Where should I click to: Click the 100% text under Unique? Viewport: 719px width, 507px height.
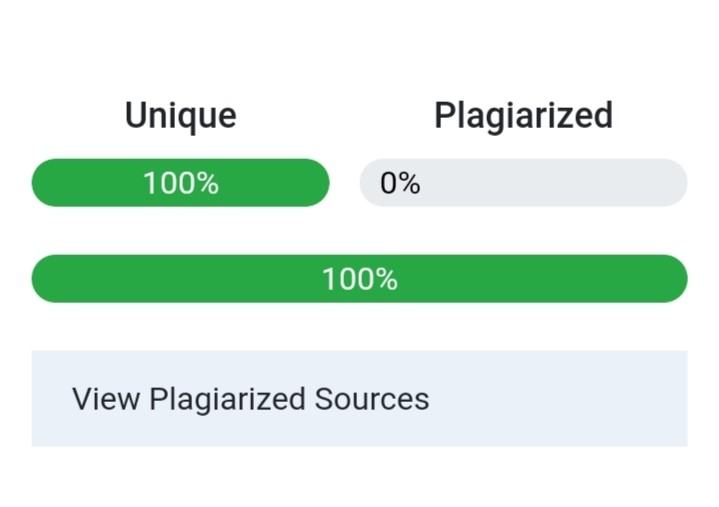(x=181, y=183)
